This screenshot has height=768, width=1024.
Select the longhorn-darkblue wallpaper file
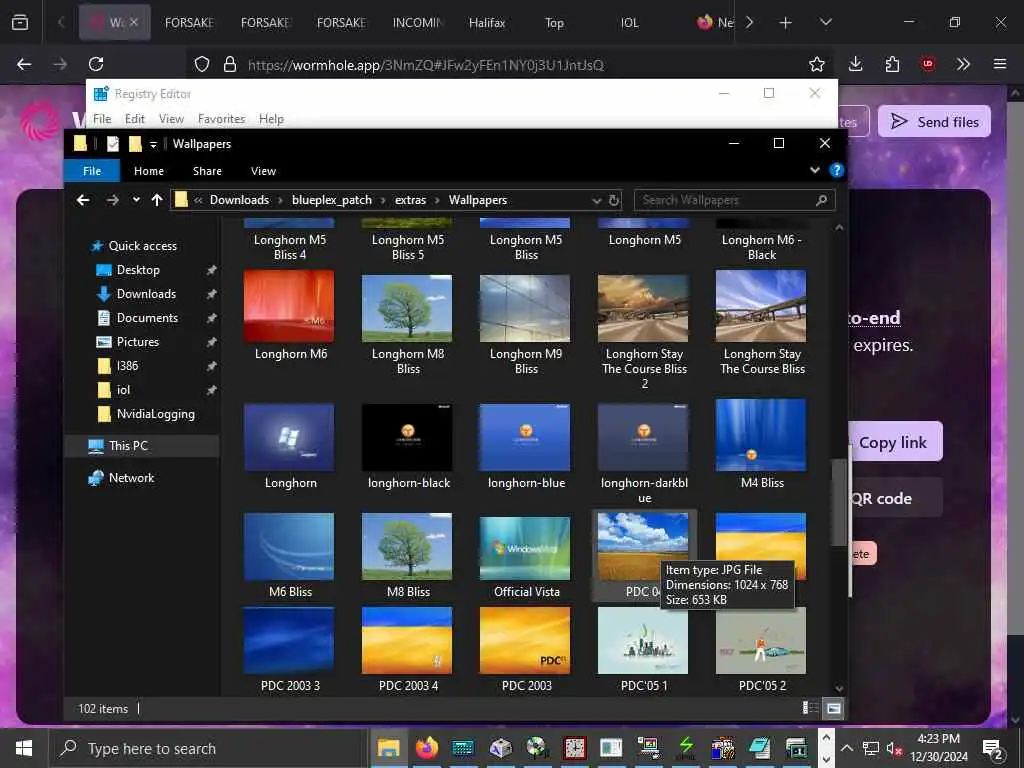point(643,437)
